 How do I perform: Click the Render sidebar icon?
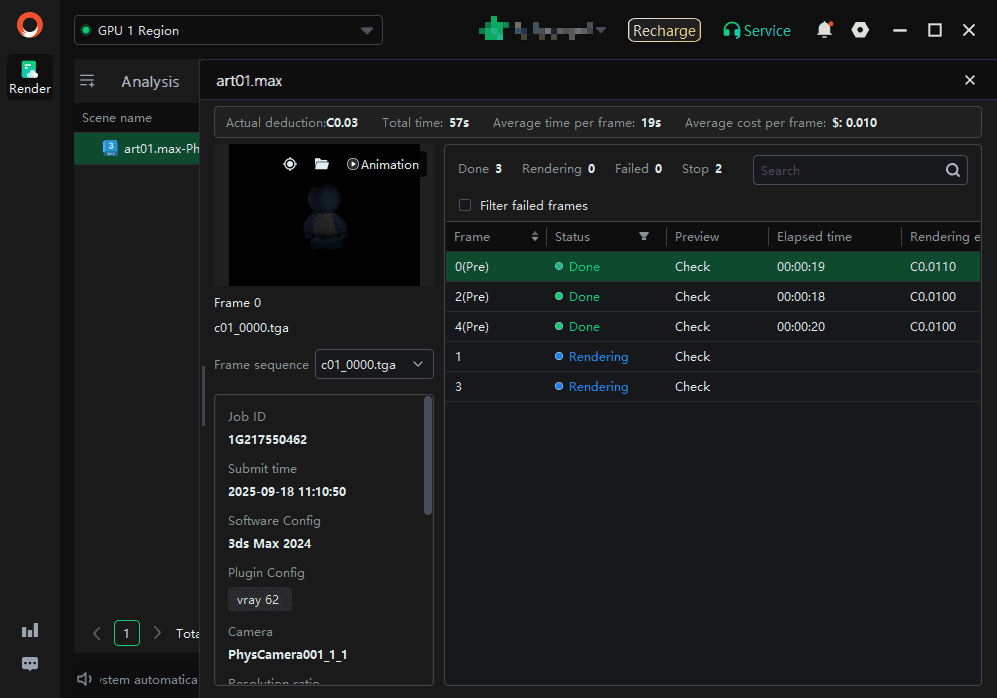tap(30, 77)
